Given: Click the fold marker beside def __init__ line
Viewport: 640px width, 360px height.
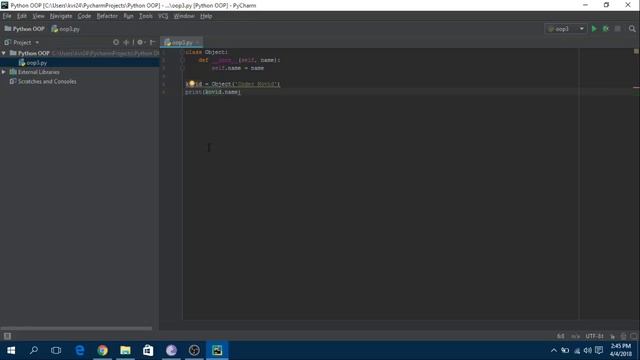Looking at the screenshot, I should (x=182, y=60).
